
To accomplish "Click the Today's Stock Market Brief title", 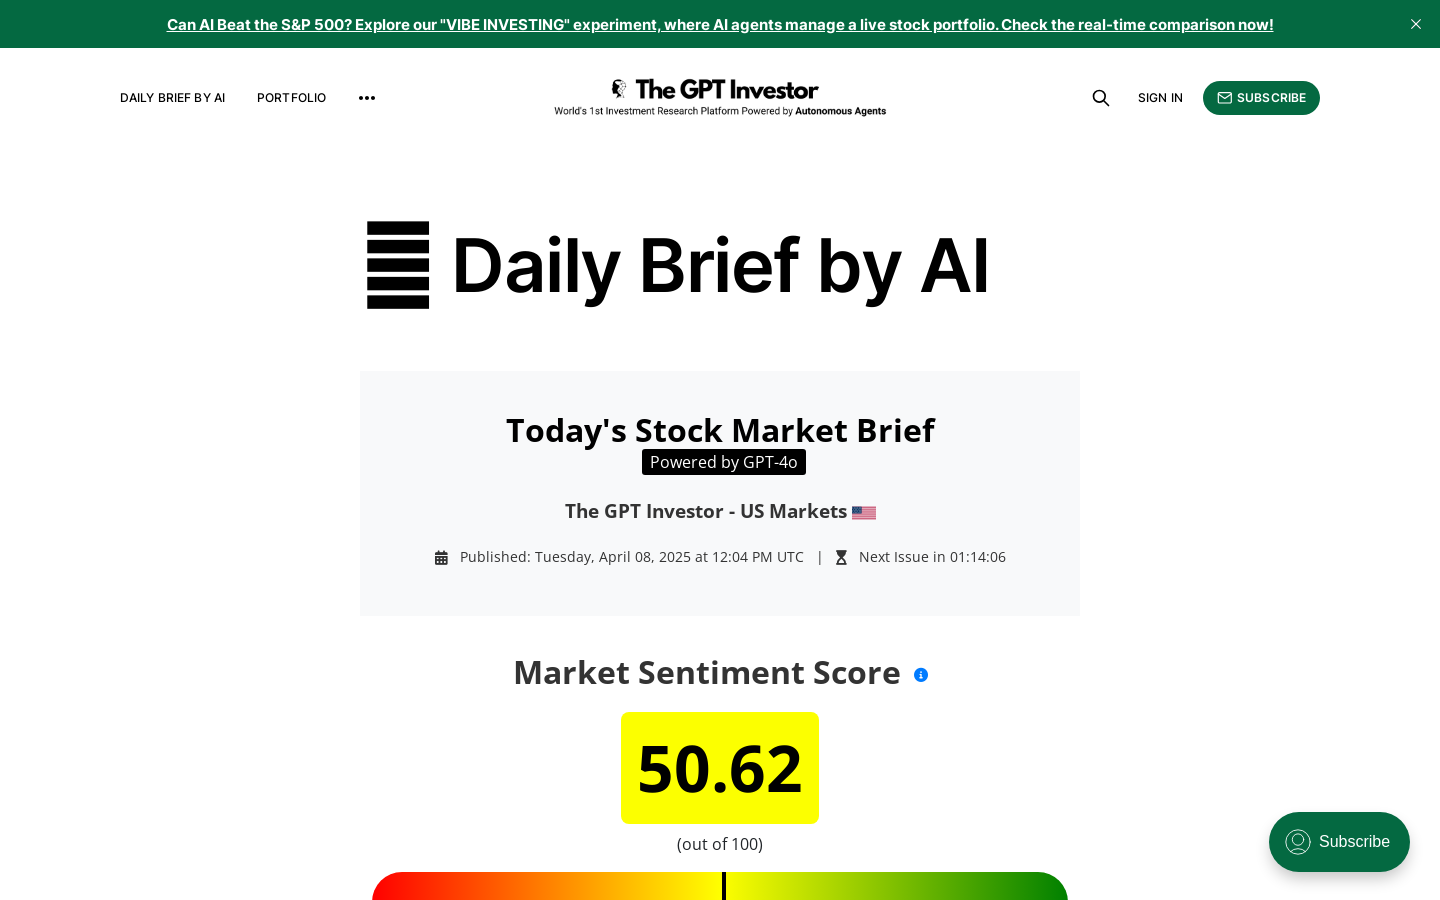I will coord(720,430).
